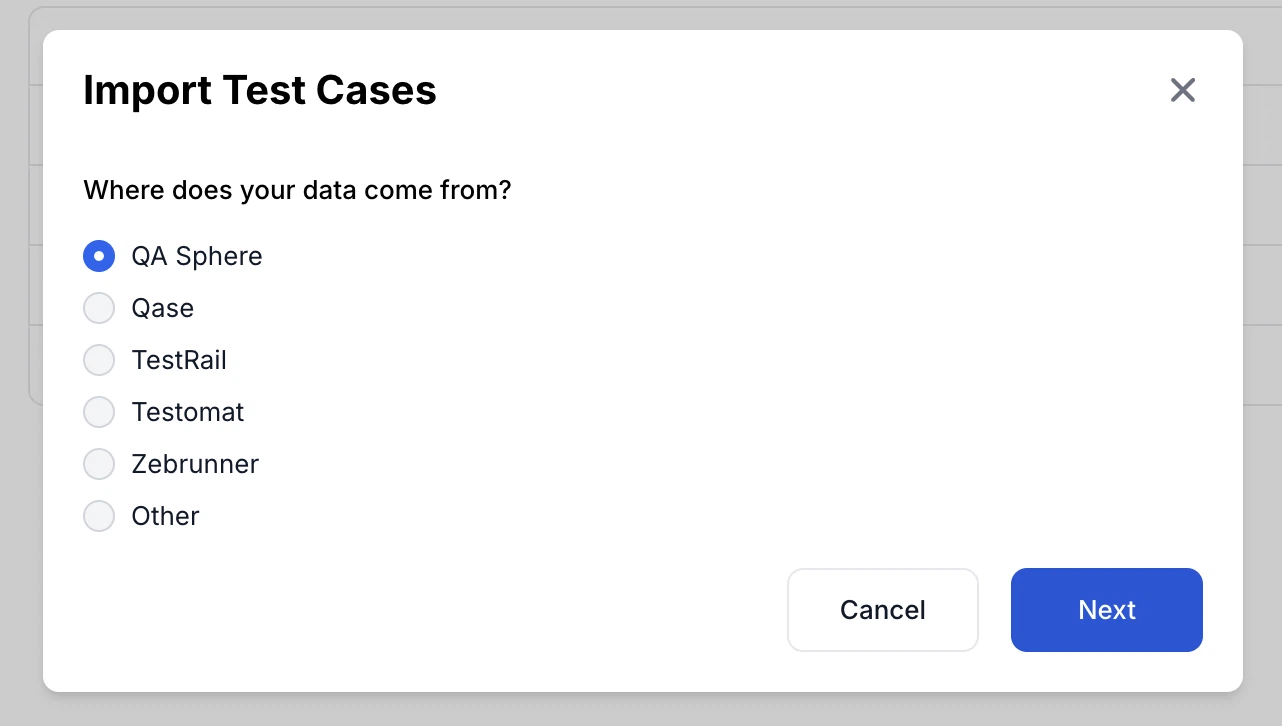Click the QA Sphere label text
The image size is (1282, 726).
pyautogui.click(x=197, y=256)
